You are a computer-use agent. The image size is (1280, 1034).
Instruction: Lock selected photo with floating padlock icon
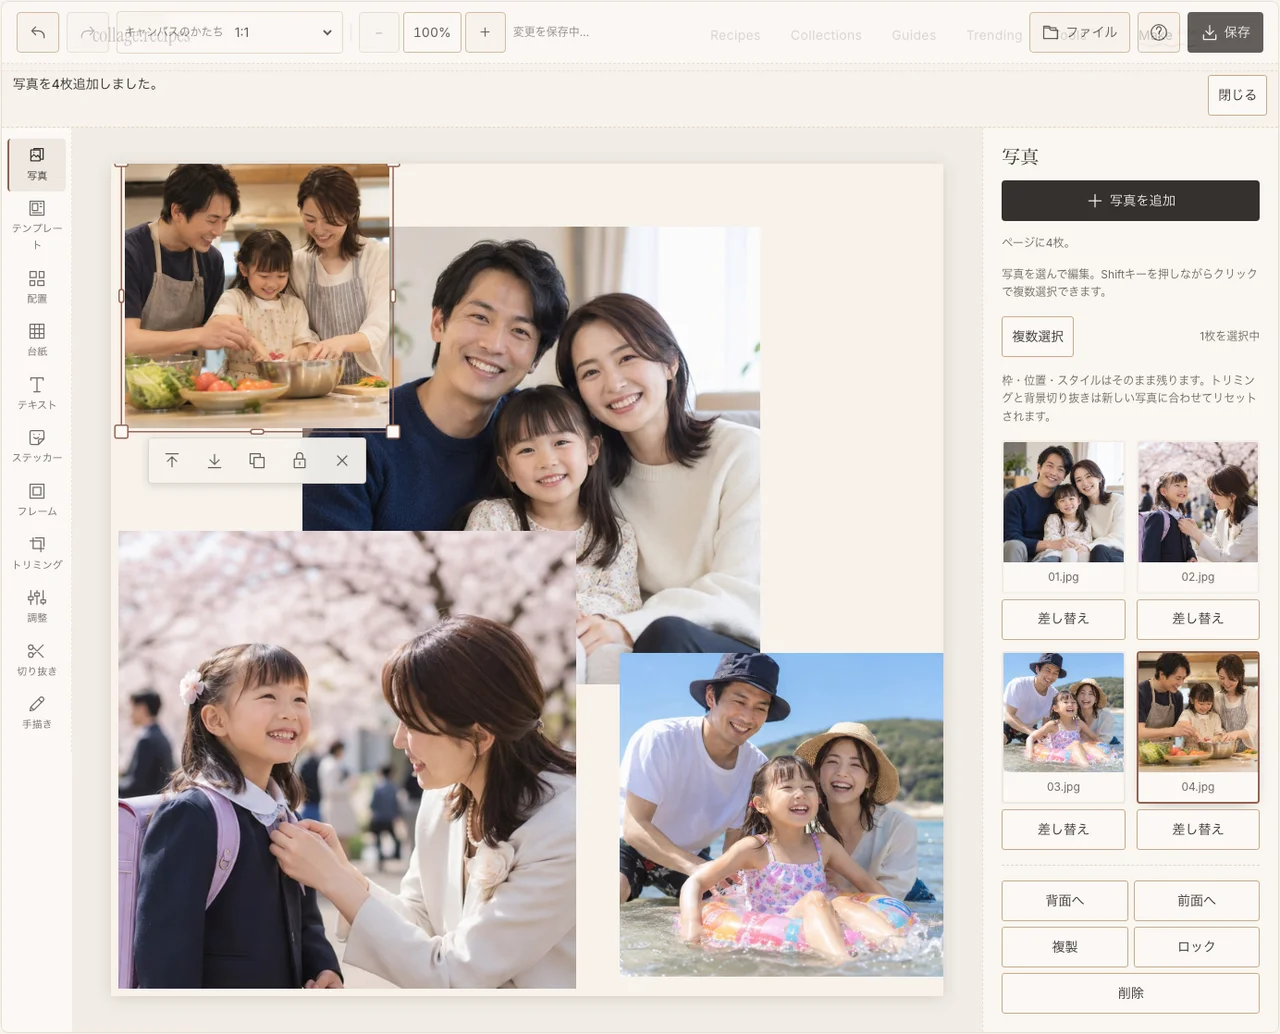[299, 461]
